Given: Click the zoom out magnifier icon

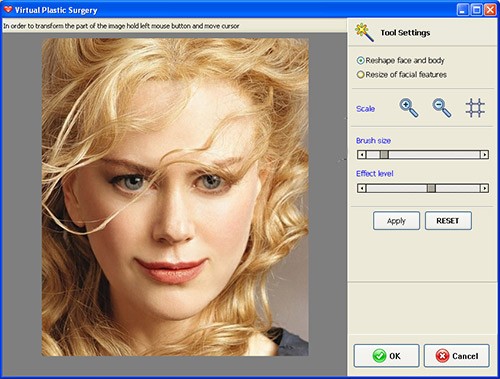Looking at the screenshot, I should 442,108.
